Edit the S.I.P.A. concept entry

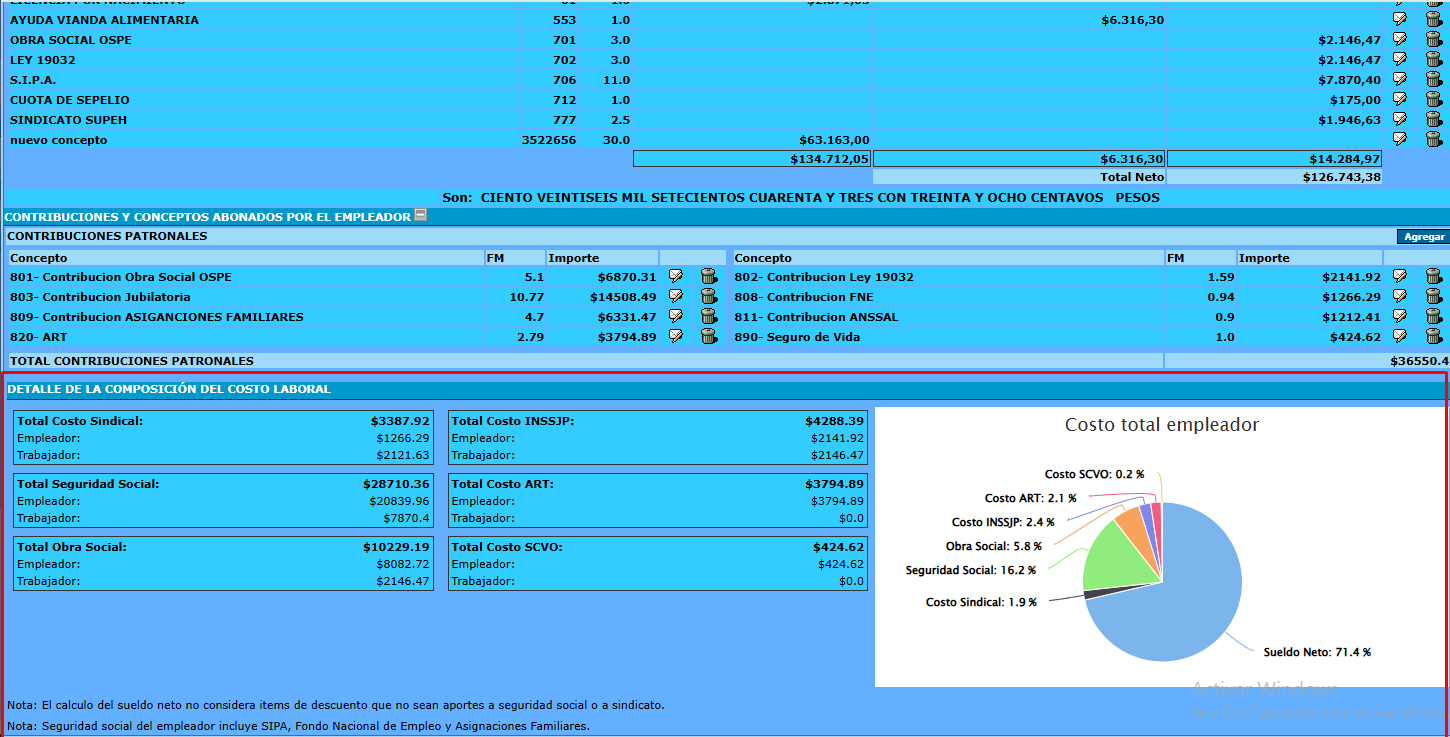1400,79
